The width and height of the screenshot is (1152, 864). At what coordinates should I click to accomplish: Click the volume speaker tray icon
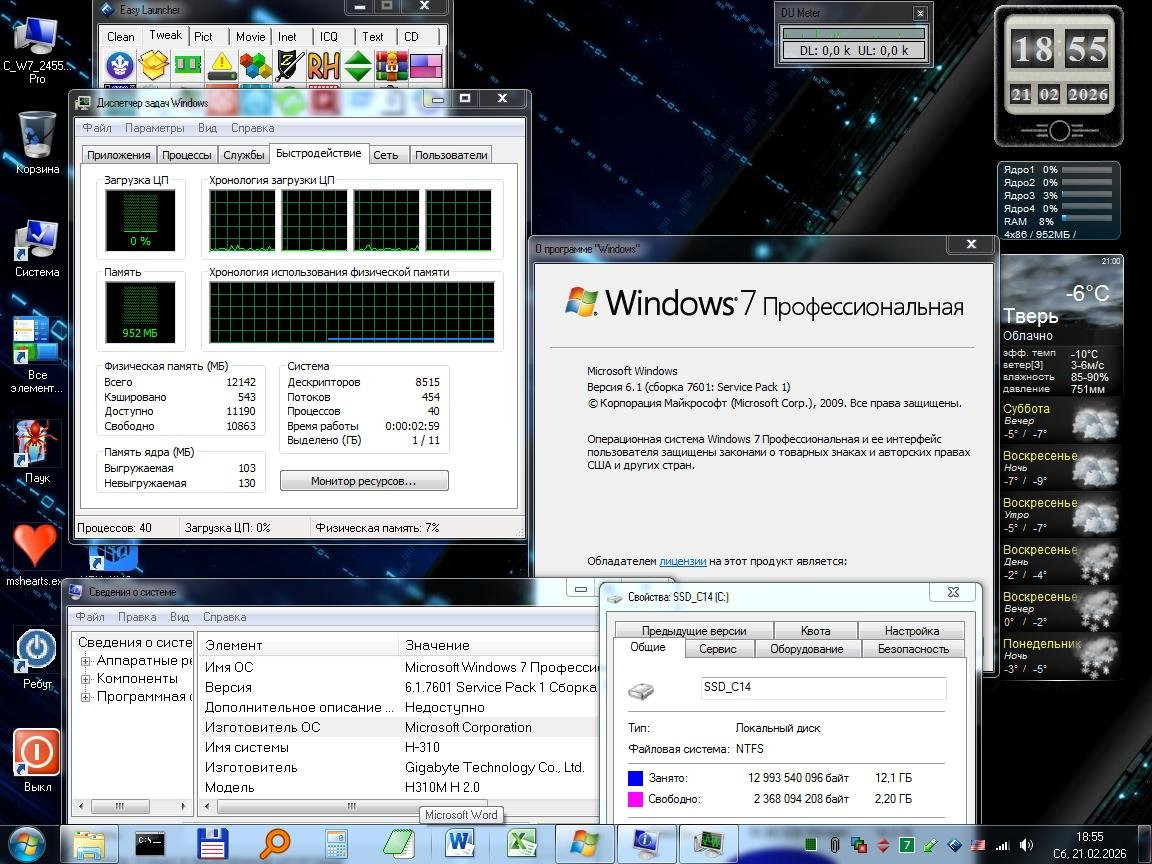1026,845
